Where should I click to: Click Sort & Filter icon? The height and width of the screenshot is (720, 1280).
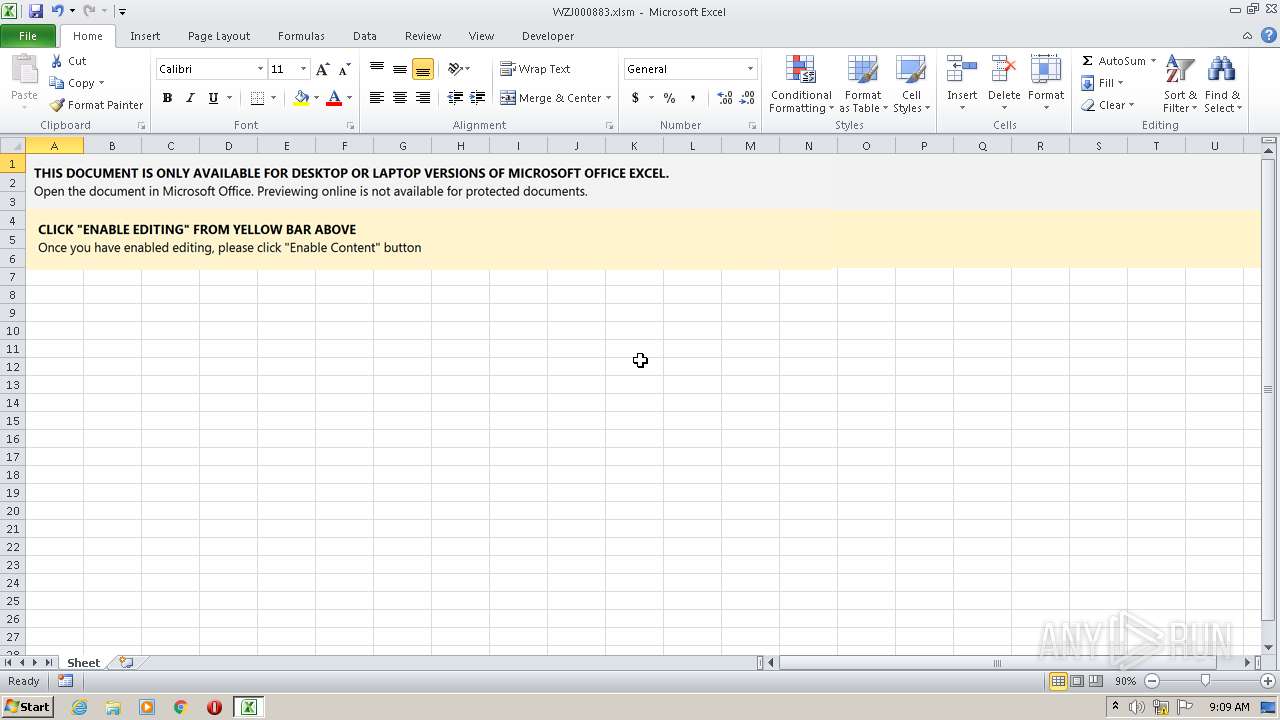(1180, 70)
